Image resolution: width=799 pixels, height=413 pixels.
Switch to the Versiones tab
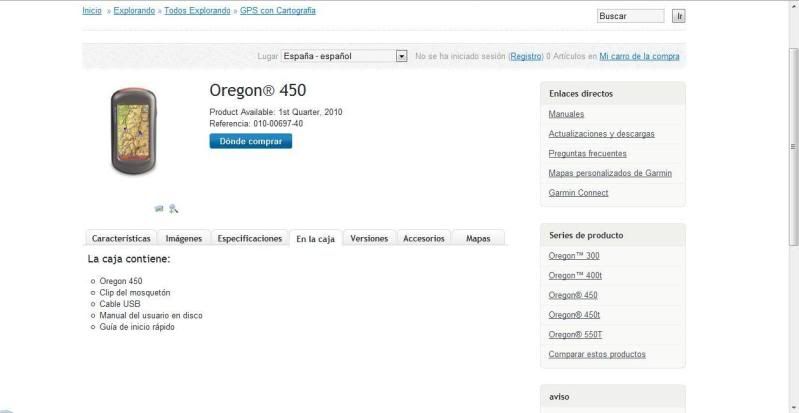[x=369, y=238]
